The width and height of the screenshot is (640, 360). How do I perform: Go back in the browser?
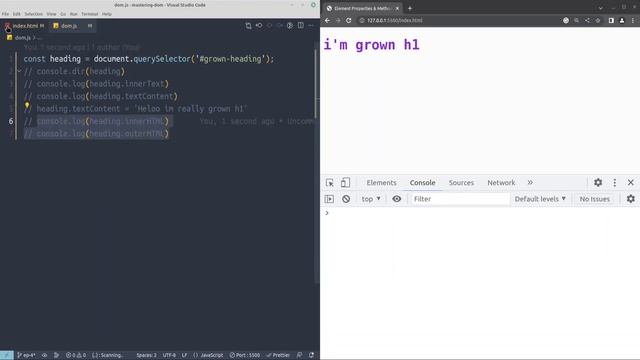click(327, 20)
